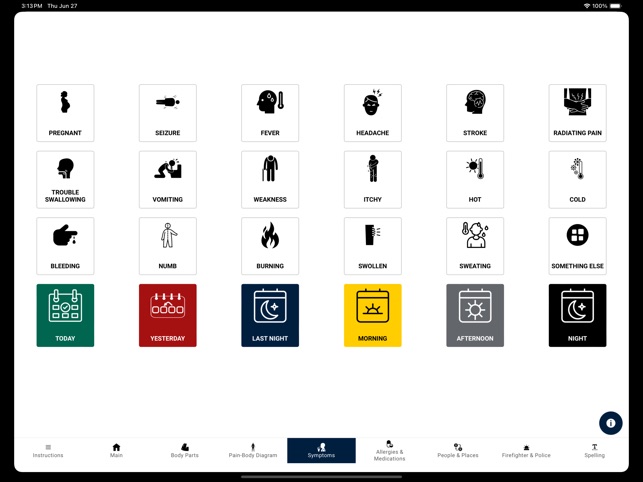
Task: Switch to Pain-Body Diagram tab
Action: click(253, 451)
